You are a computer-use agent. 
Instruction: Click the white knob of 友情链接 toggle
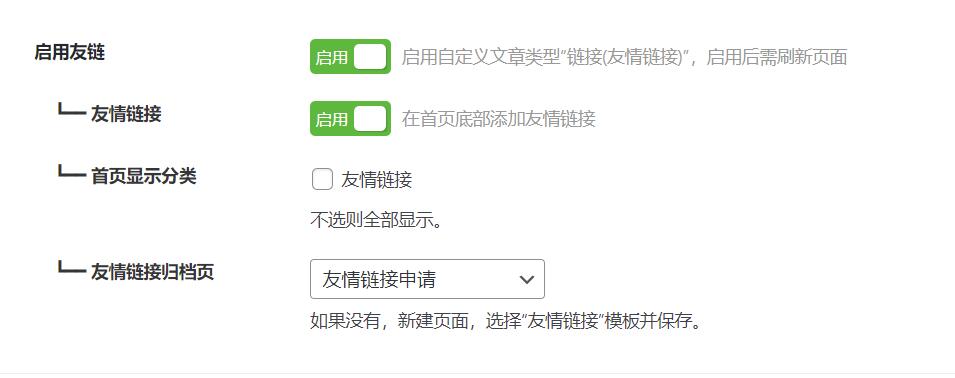pos(370,118)
